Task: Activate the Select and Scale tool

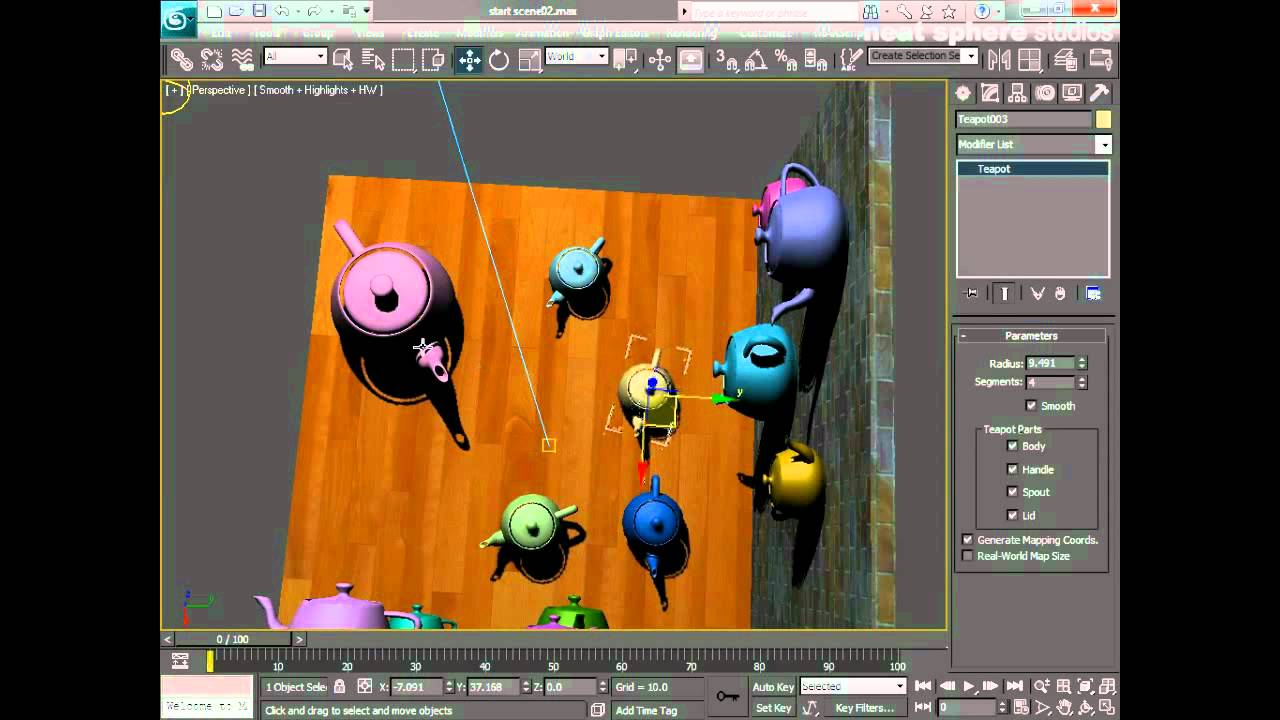Action: click(529, 60)
